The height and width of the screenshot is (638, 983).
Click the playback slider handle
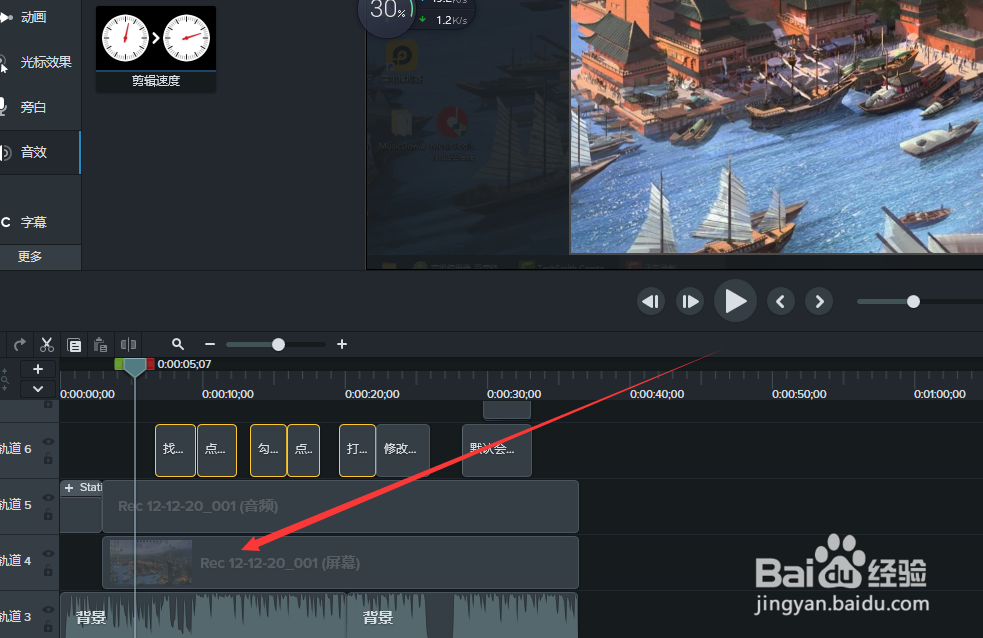coord(913,302)
